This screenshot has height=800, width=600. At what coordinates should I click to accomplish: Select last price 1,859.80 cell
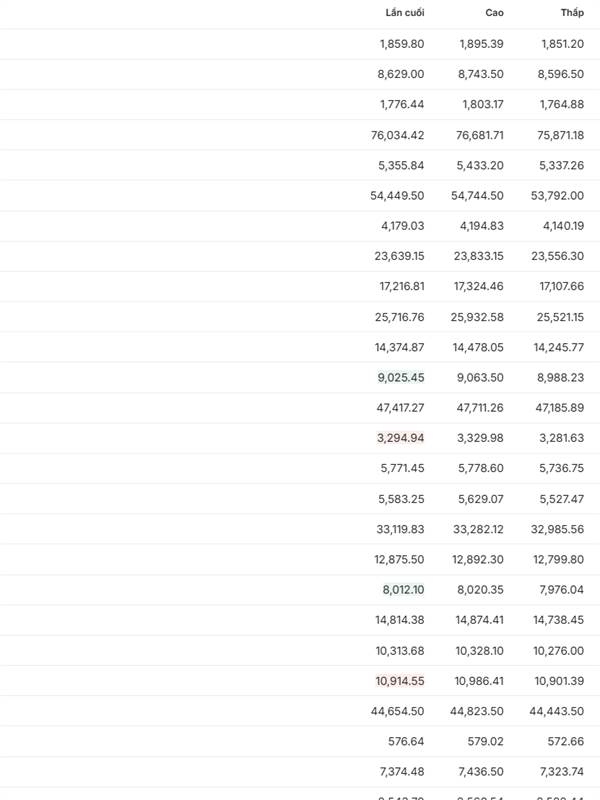[402, 44]
